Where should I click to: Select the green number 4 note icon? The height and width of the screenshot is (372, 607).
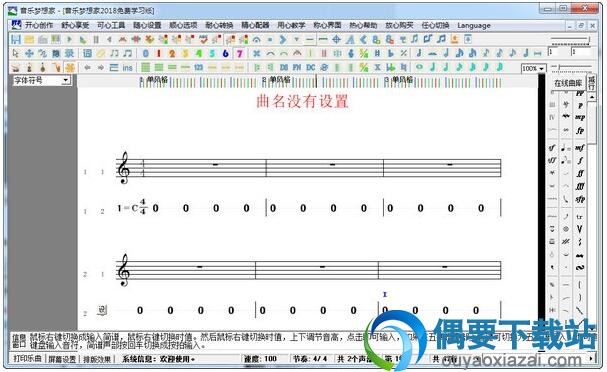point(199,53)
